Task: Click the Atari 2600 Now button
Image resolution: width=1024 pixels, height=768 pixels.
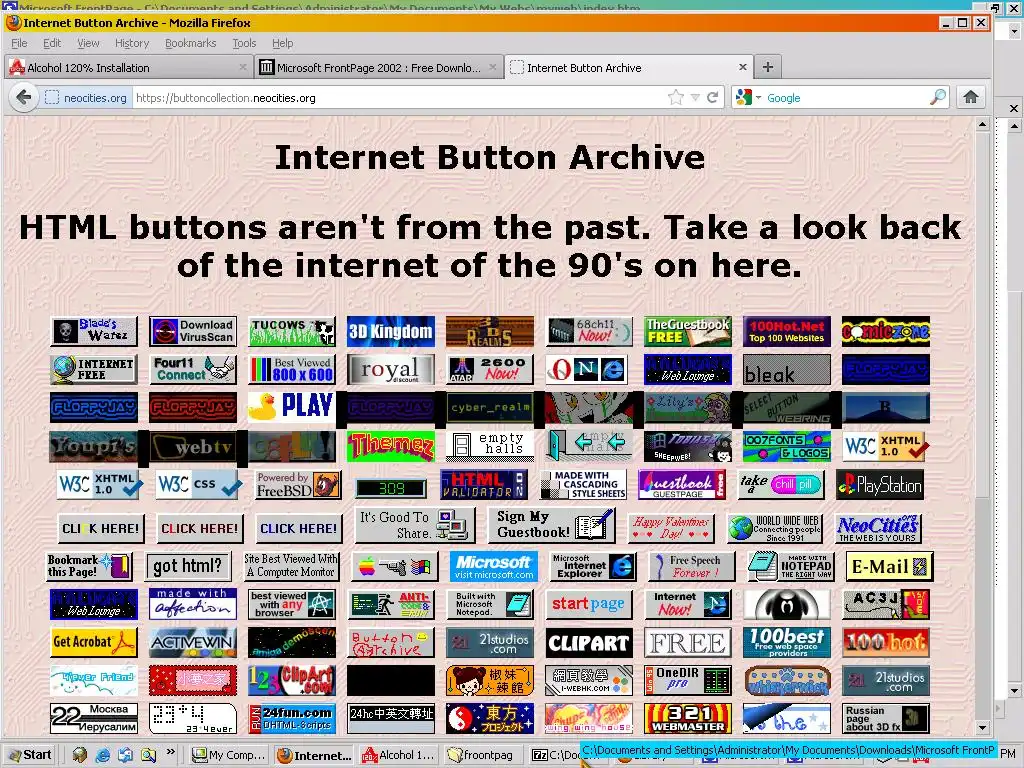Action: coord(490,369)
